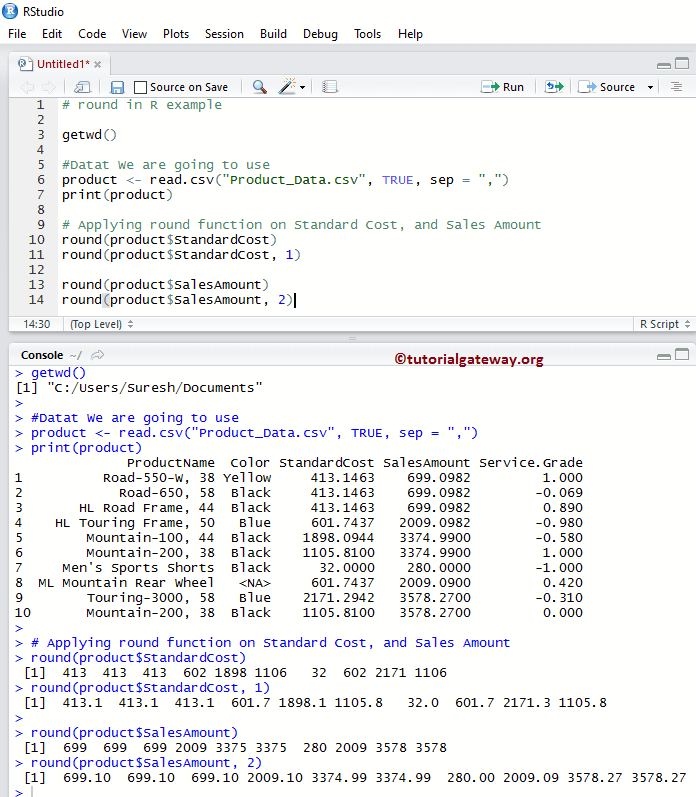Click editor line round(product$SalesAmount, 2)

coord(177,300)
